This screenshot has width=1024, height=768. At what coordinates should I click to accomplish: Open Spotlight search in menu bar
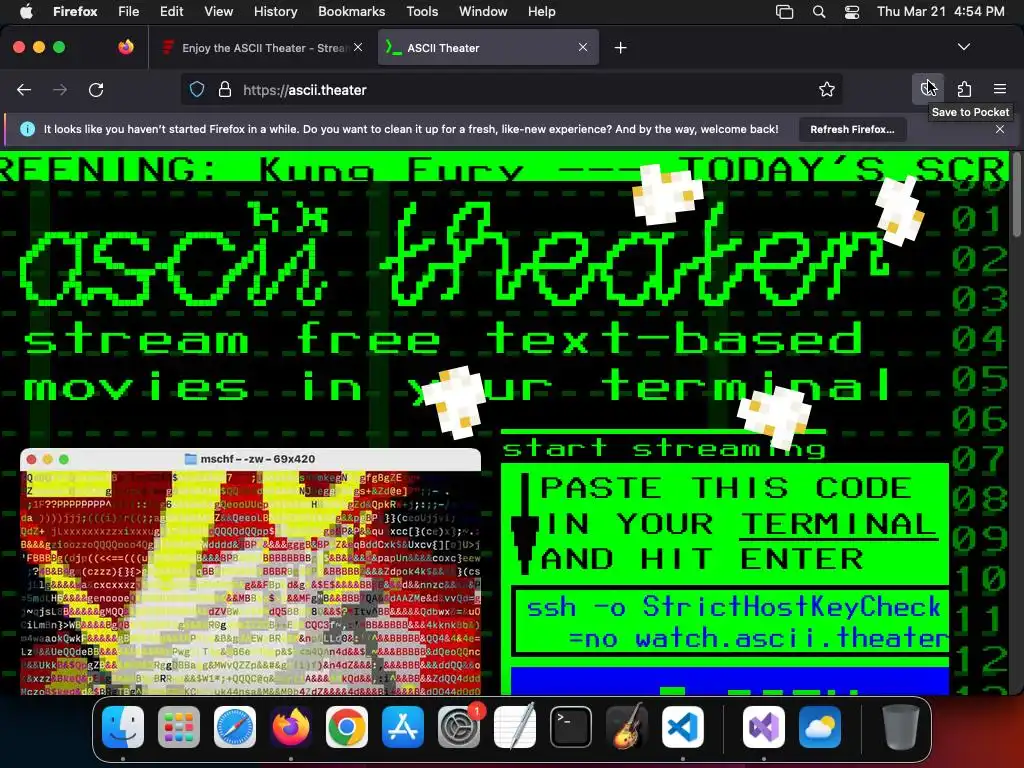point(818,11)
